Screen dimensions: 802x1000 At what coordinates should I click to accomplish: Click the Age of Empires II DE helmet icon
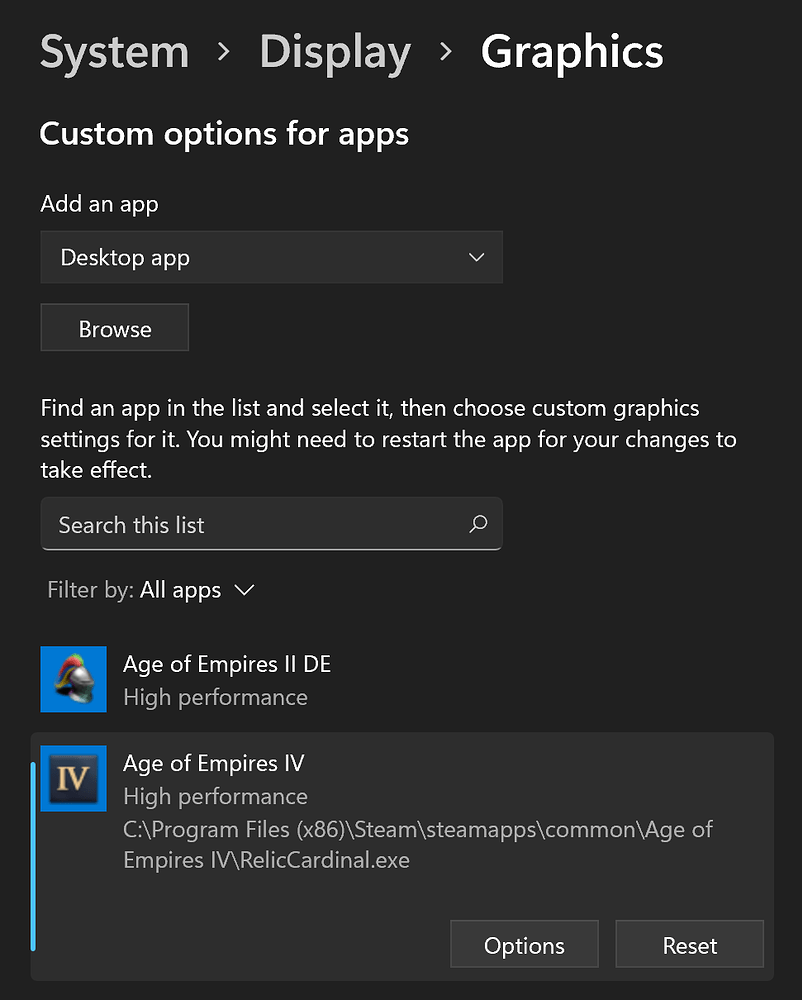(73, 679)
